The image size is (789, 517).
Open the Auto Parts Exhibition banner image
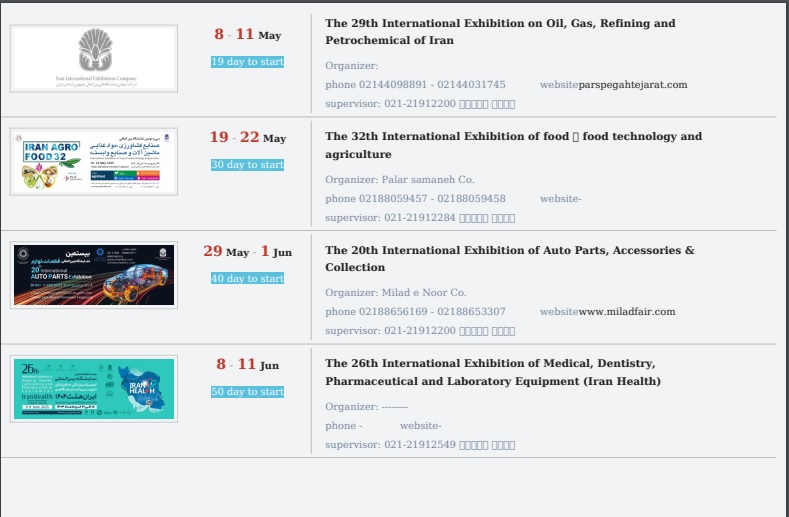[x=94, y=274]
